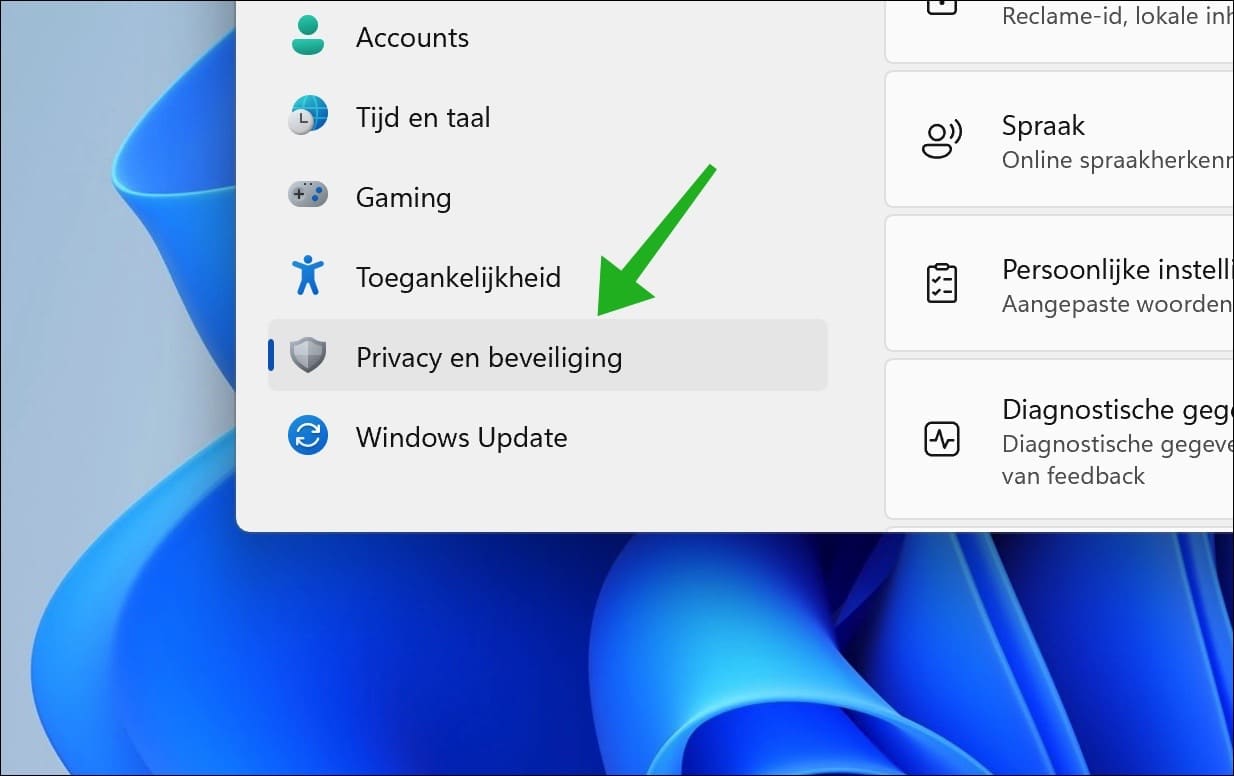Click the 'Aangepaste woorden' description text
Viewport: 1234px width, 776px height.
coord(1117,304)
